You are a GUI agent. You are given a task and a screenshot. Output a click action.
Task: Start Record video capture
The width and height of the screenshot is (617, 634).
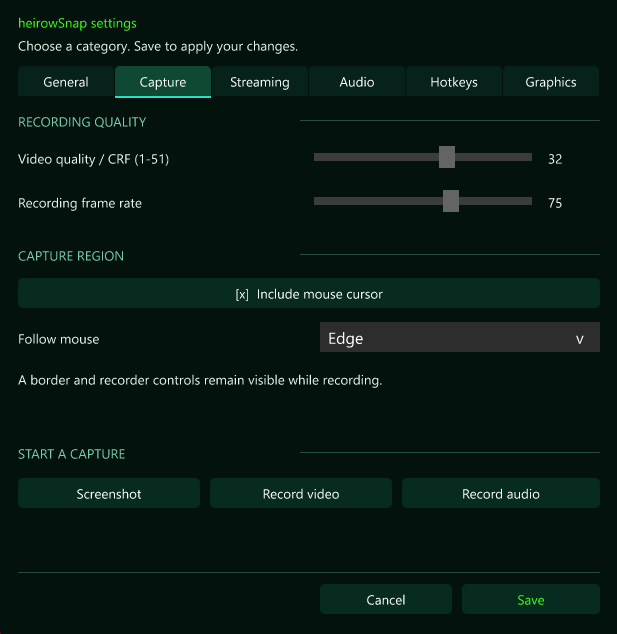[301, 493]
